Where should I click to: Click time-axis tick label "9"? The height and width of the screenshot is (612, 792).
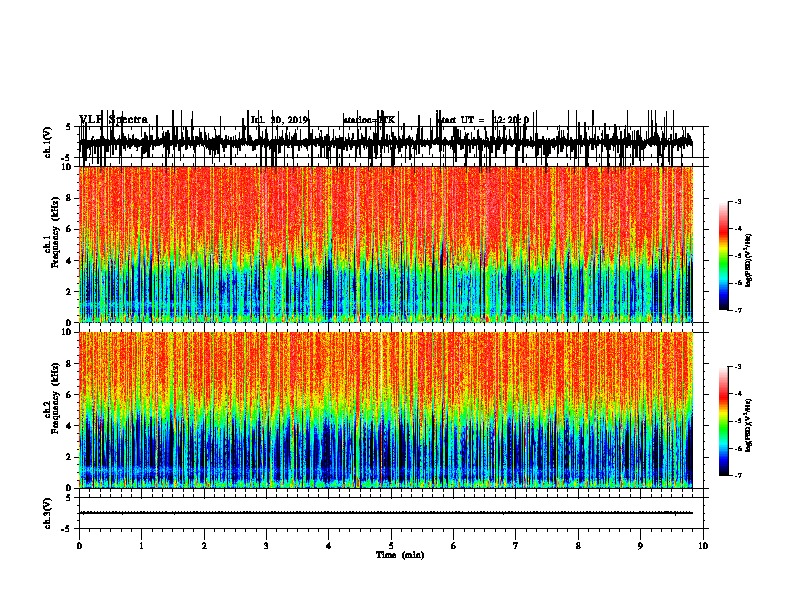click(640, 546)
